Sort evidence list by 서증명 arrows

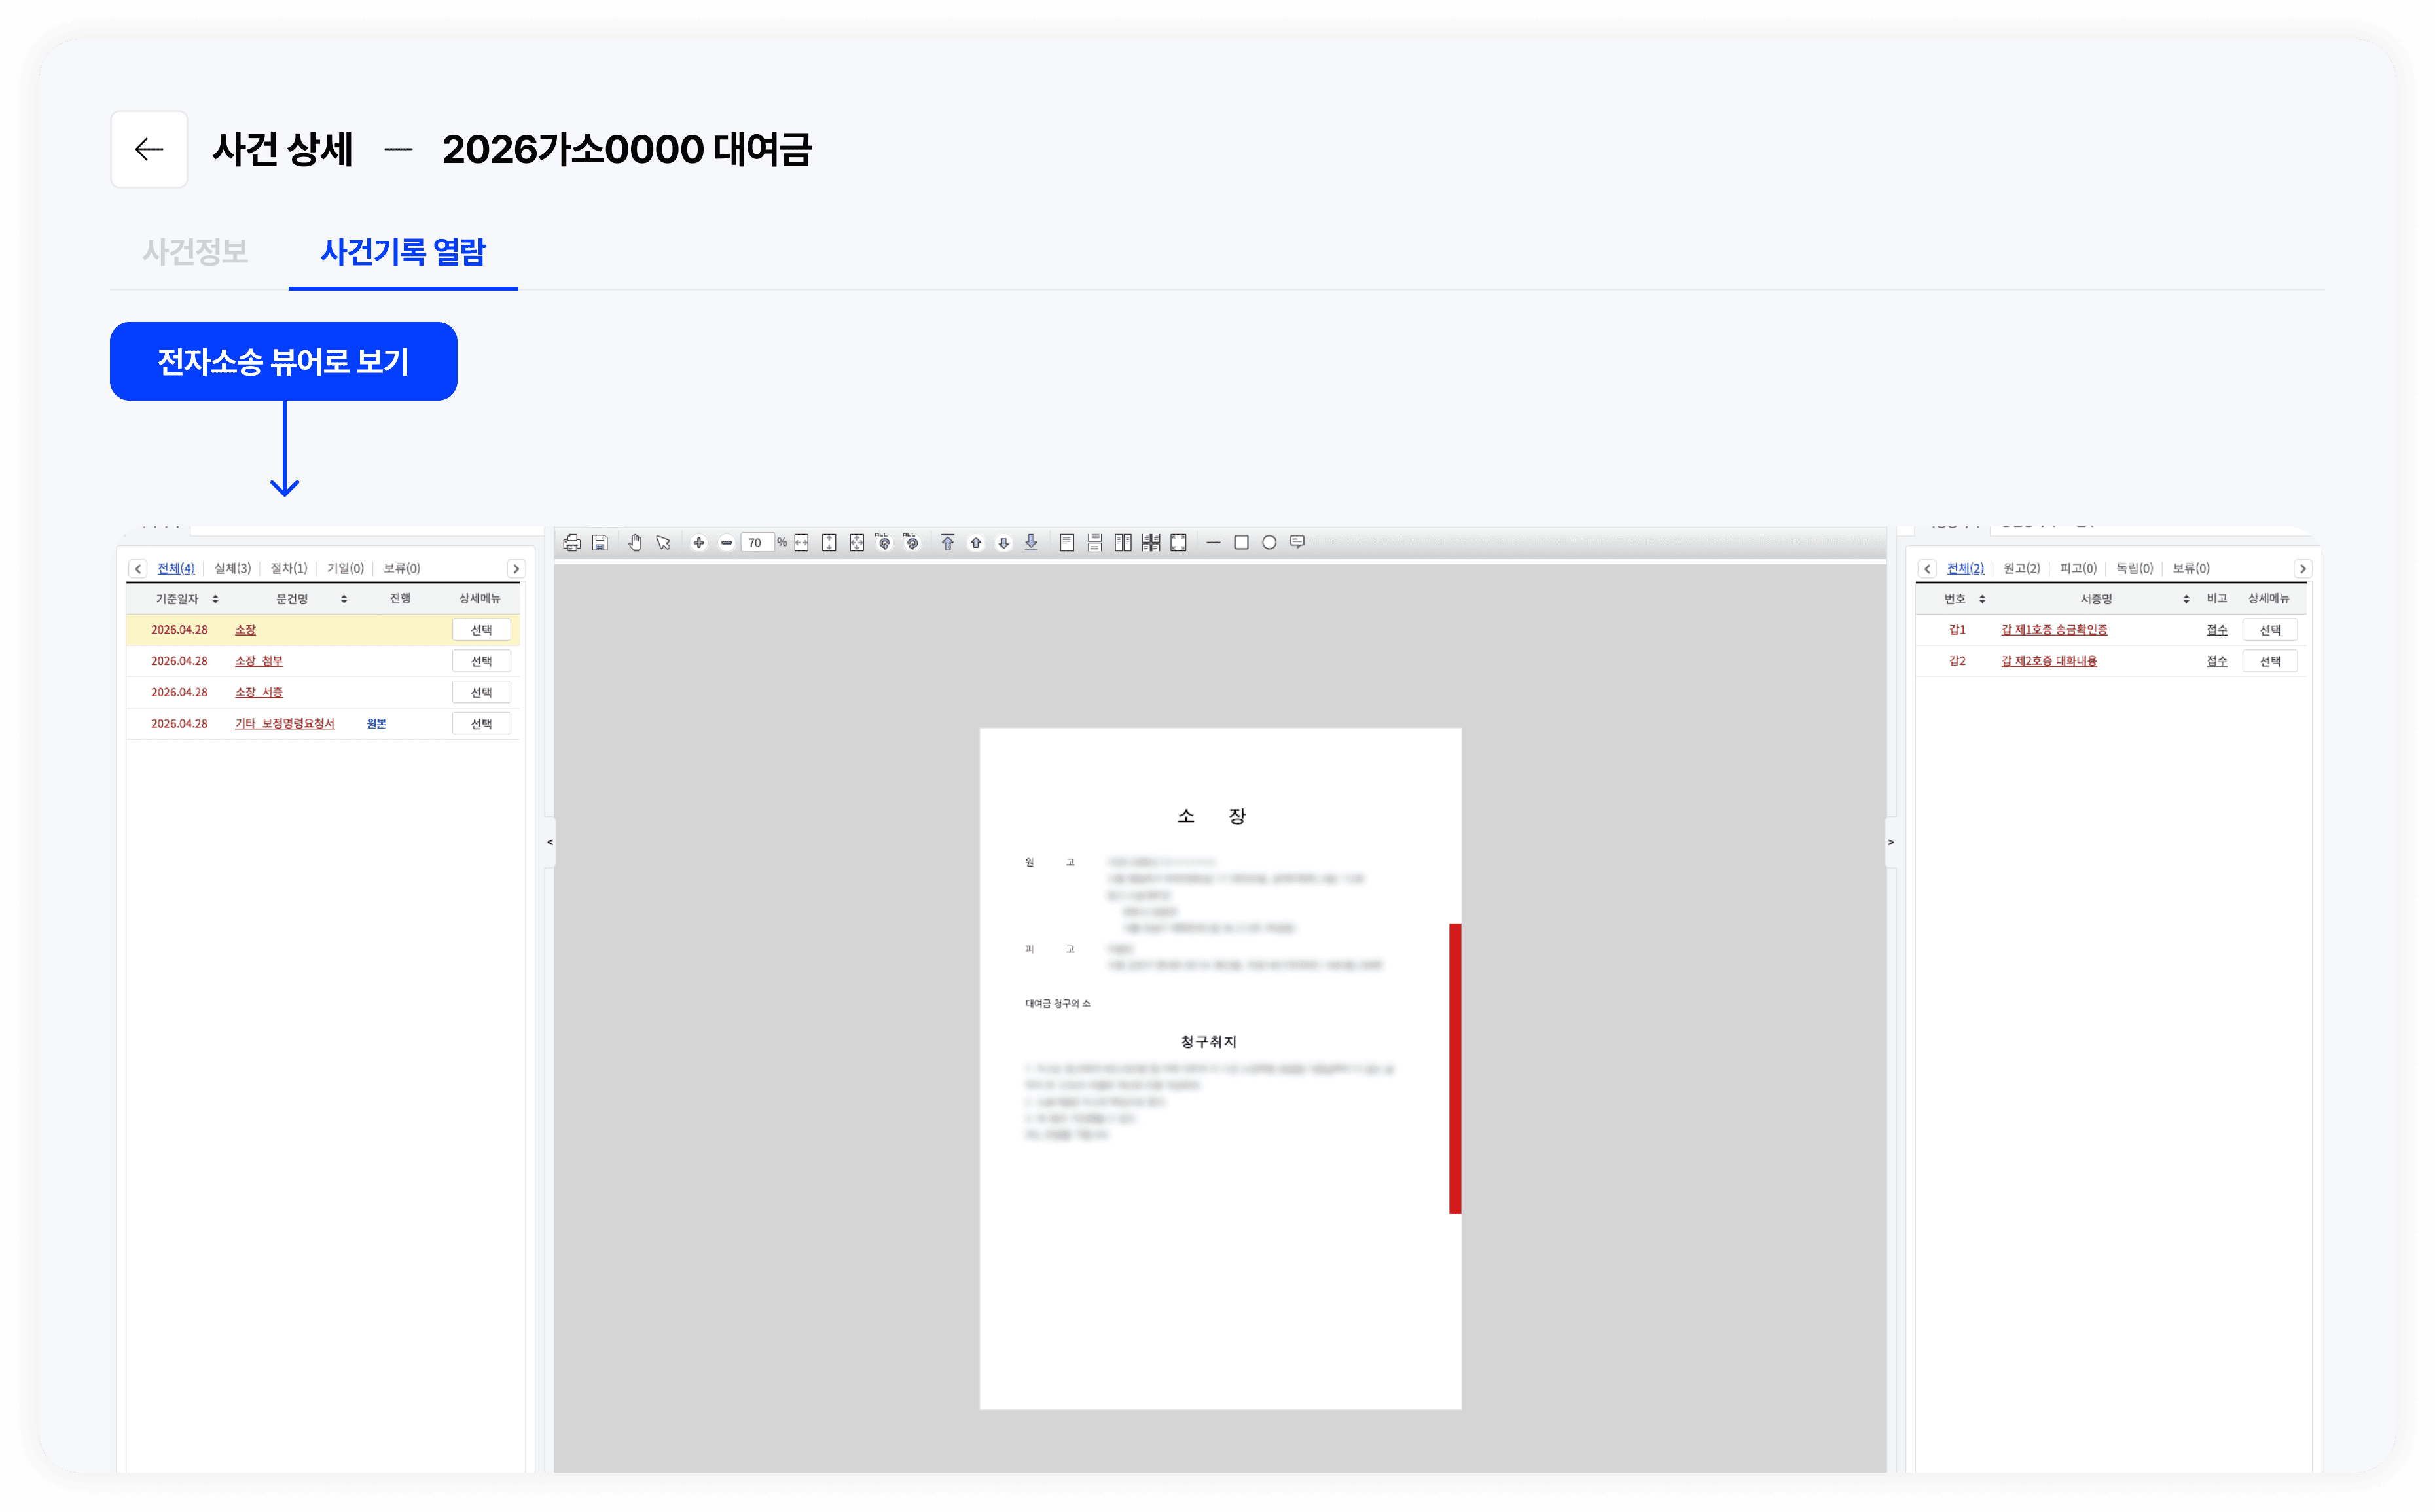(x=2186, y=599)
